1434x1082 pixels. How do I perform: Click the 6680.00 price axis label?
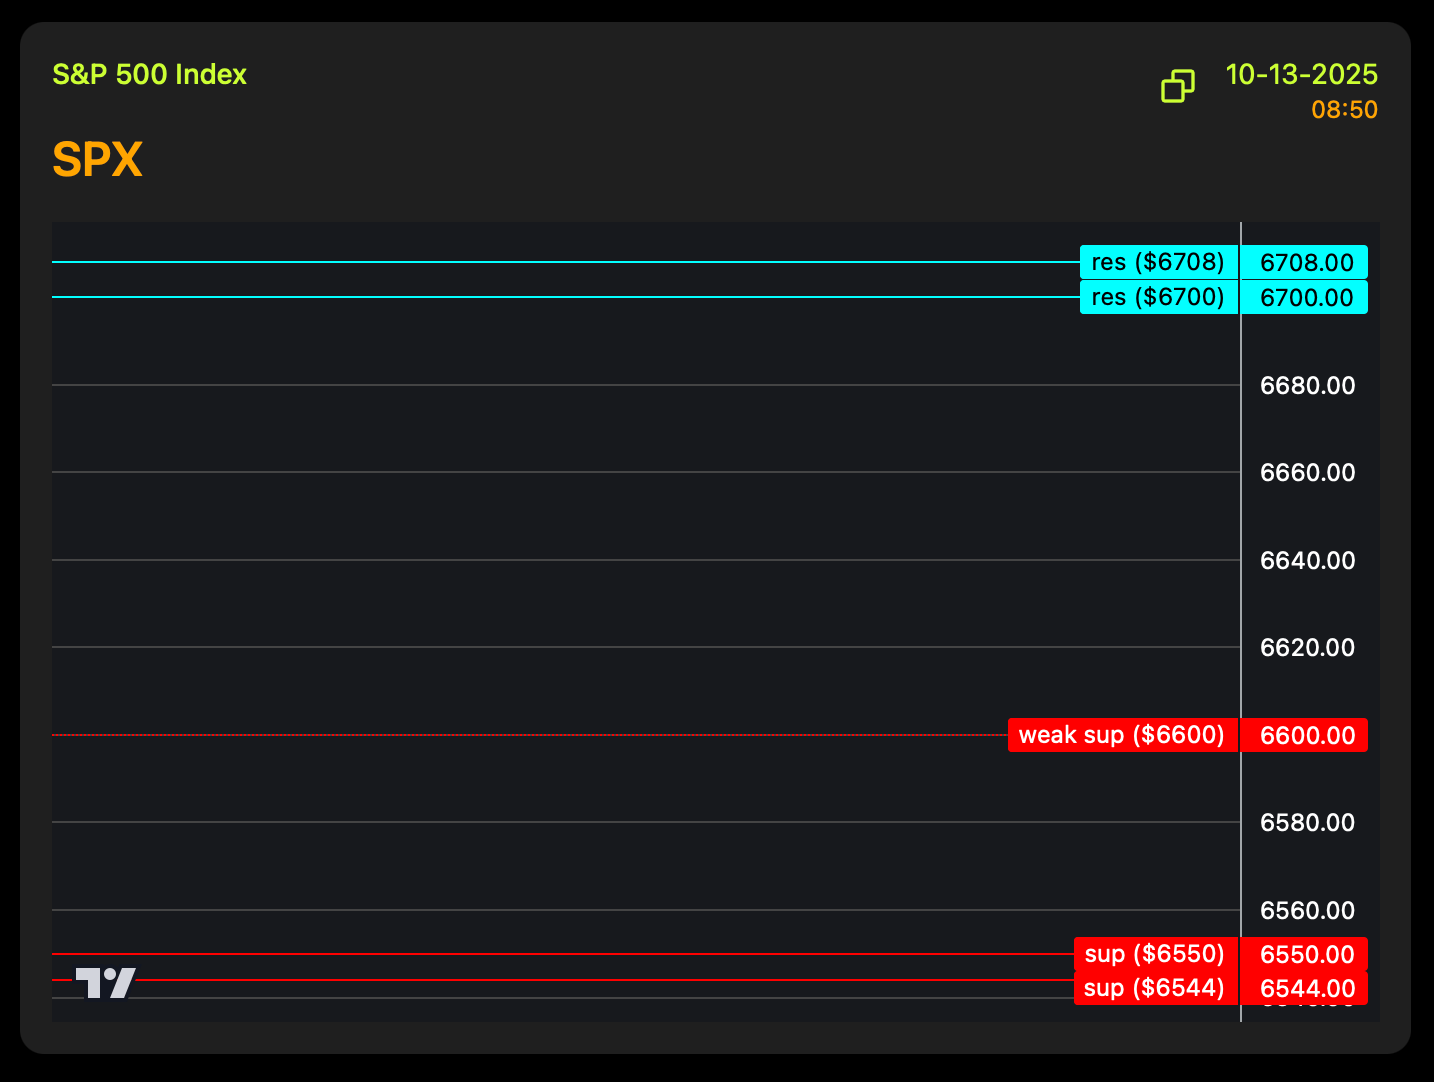pos(1307,386)
